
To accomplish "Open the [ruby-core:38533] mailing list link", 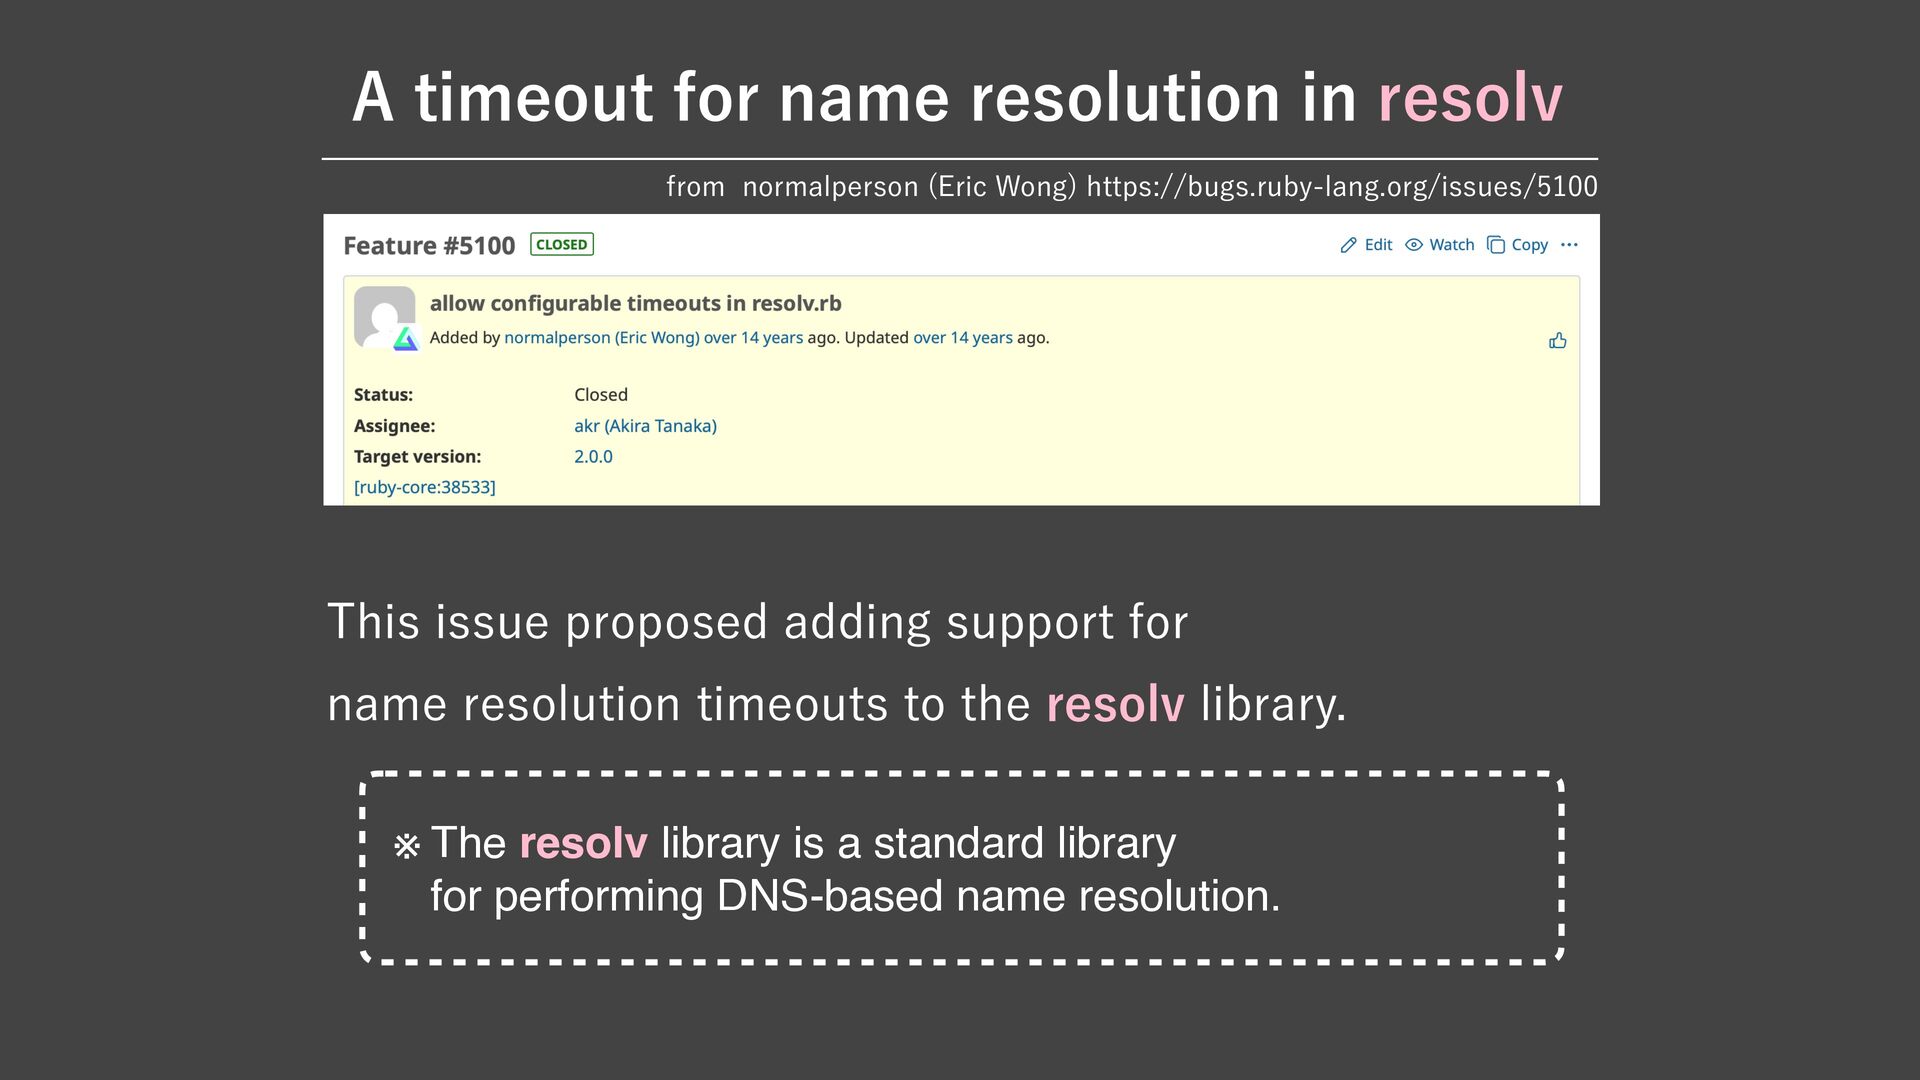I will 424,487.
